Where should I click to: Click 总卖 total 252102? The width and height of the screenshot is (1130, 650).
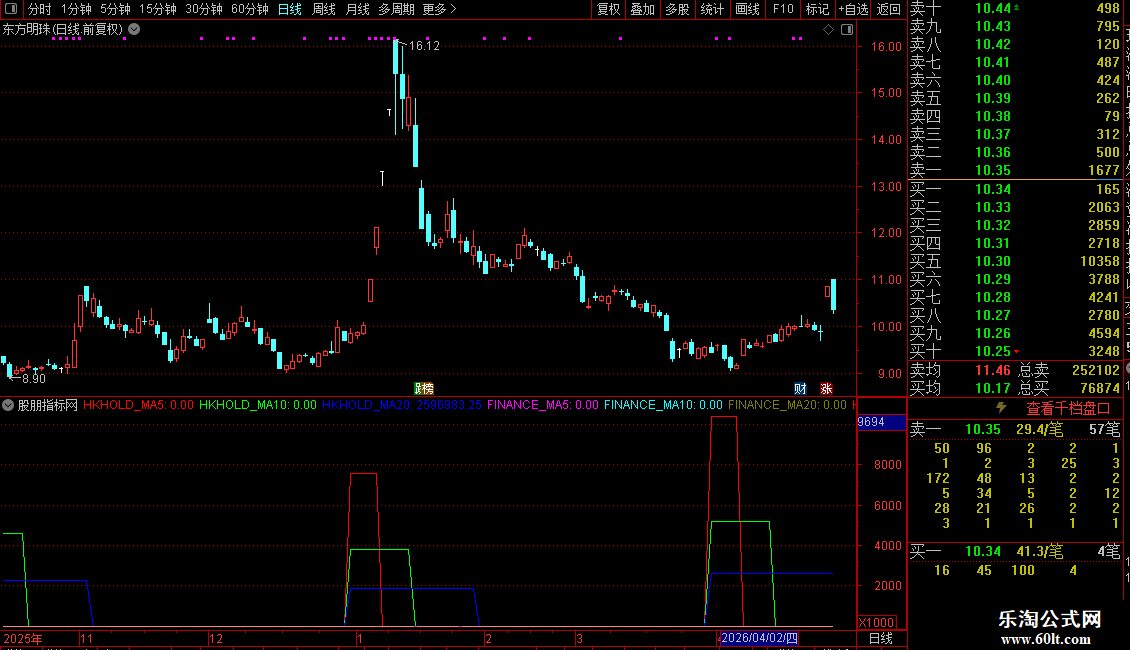coord(1096,370)
